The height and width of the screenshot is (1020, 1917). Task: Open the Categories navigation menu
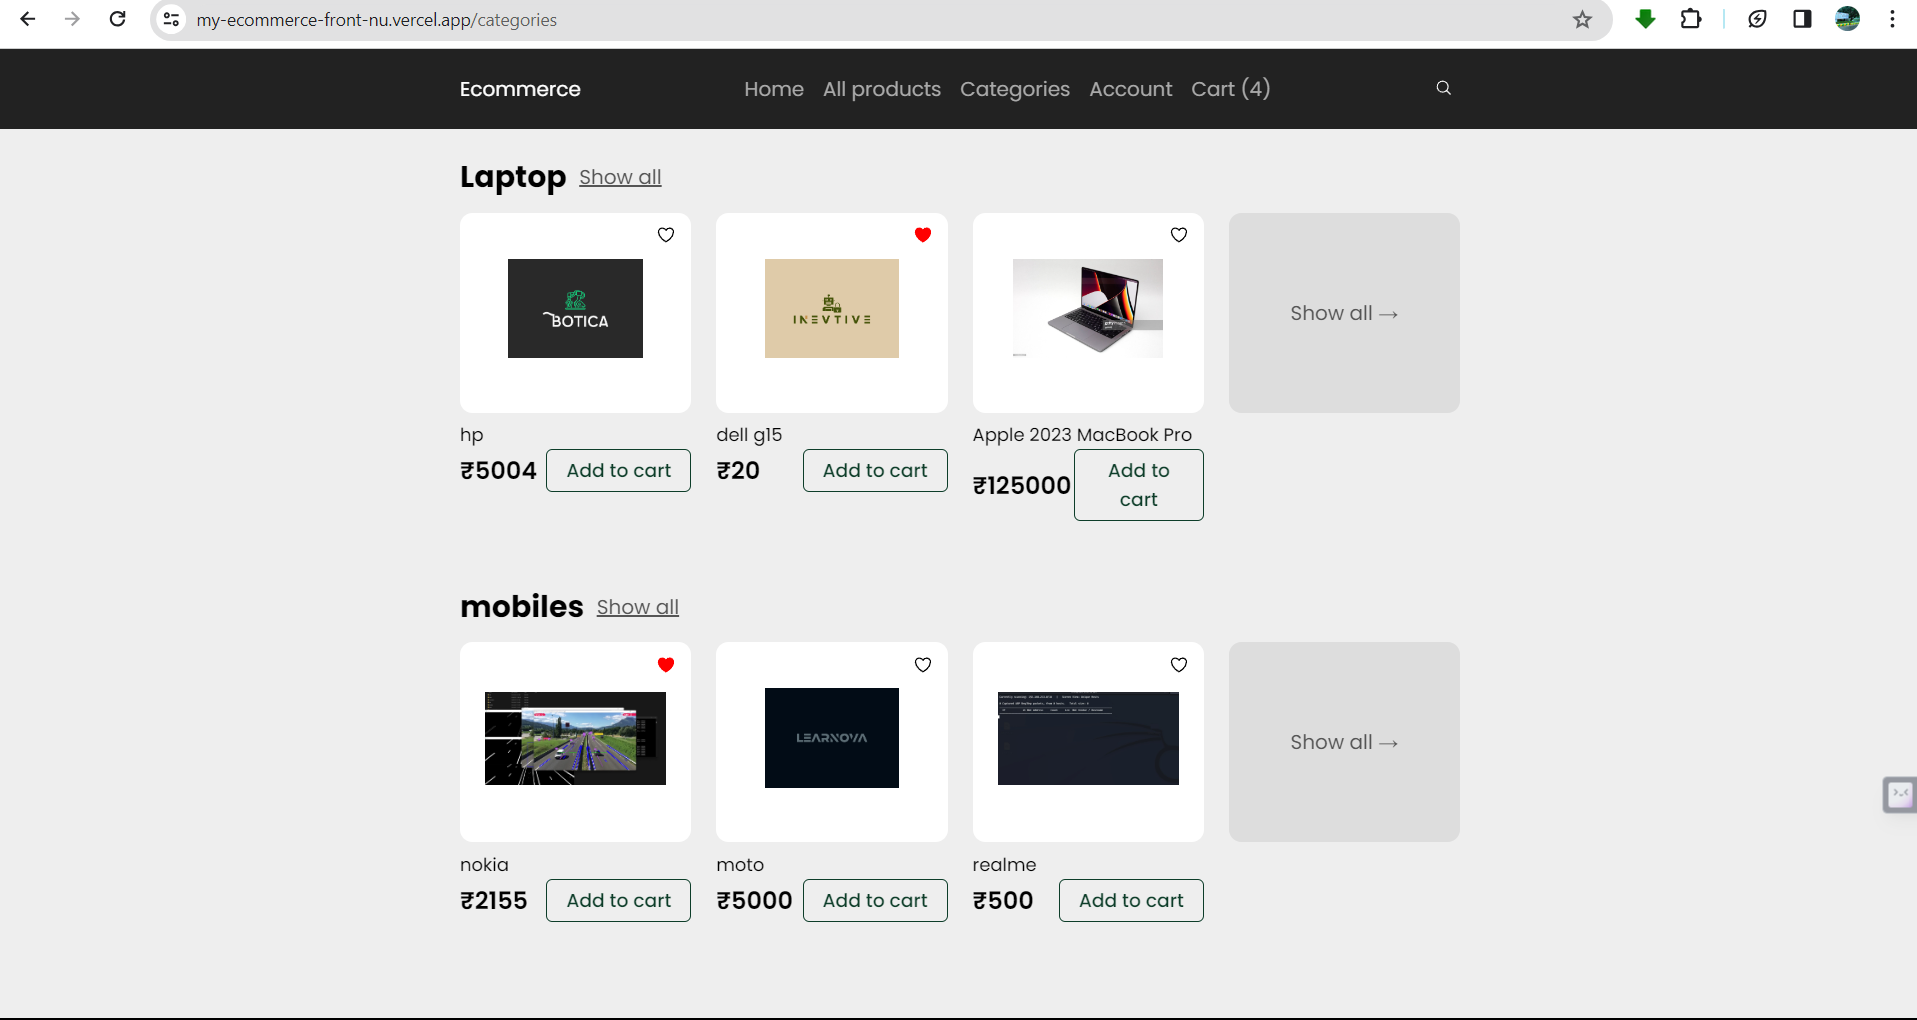(1014, 89)
